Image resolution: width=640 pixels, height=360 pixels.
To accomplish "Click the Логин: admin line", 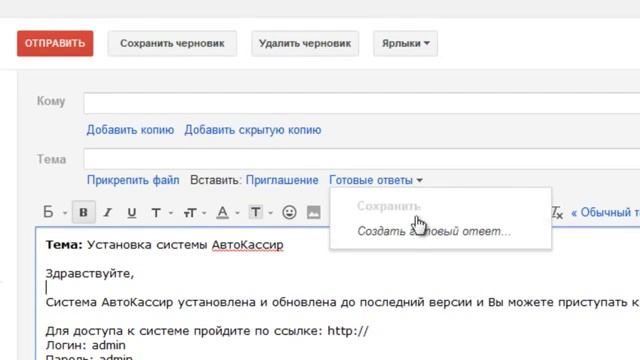I will click(x=86, y=345).
